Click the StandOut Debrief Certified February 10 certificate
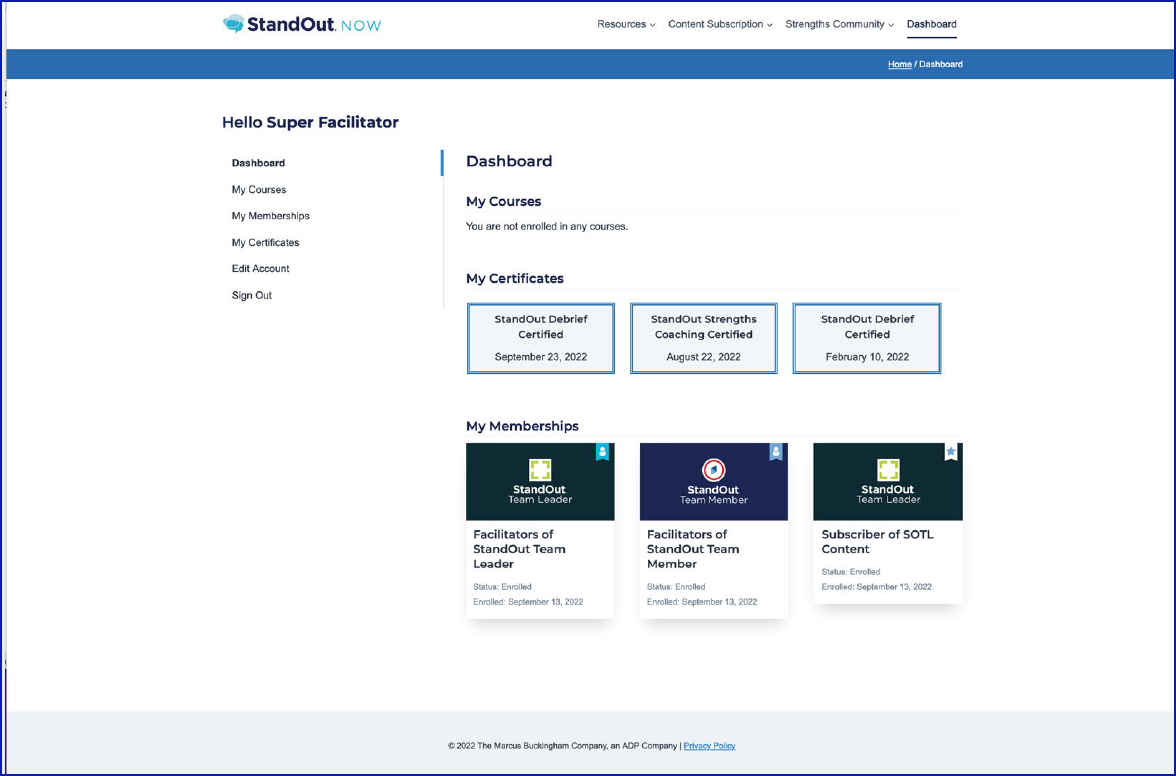 [866, 338]
